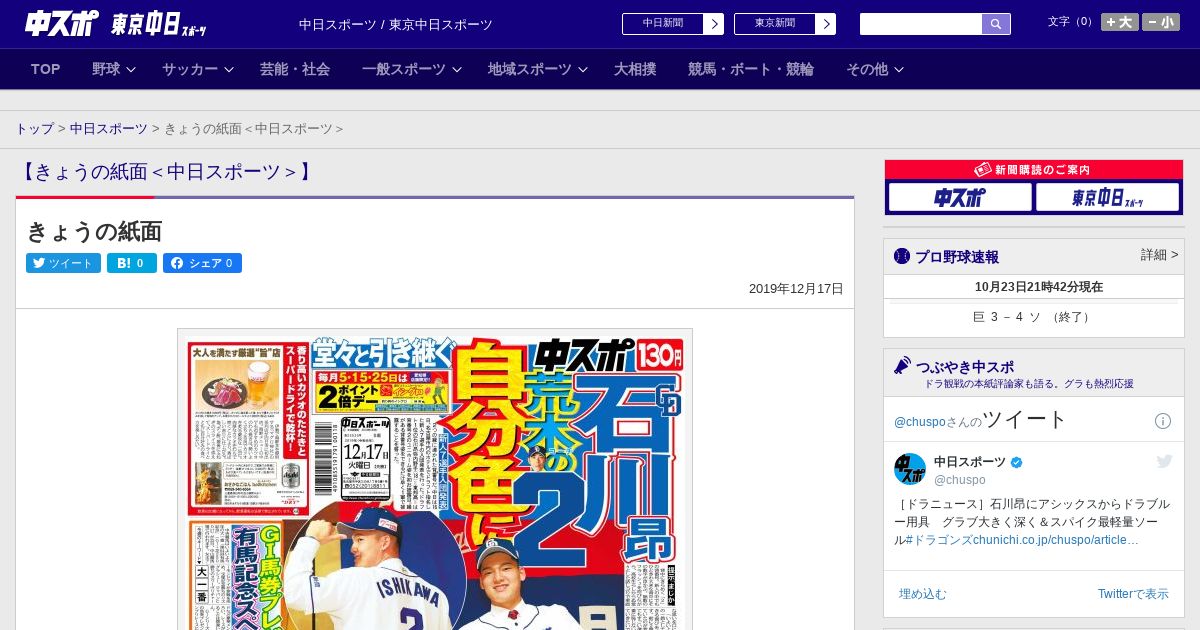Click the 巨 3-4 ソ score row

coord(1034,317)
